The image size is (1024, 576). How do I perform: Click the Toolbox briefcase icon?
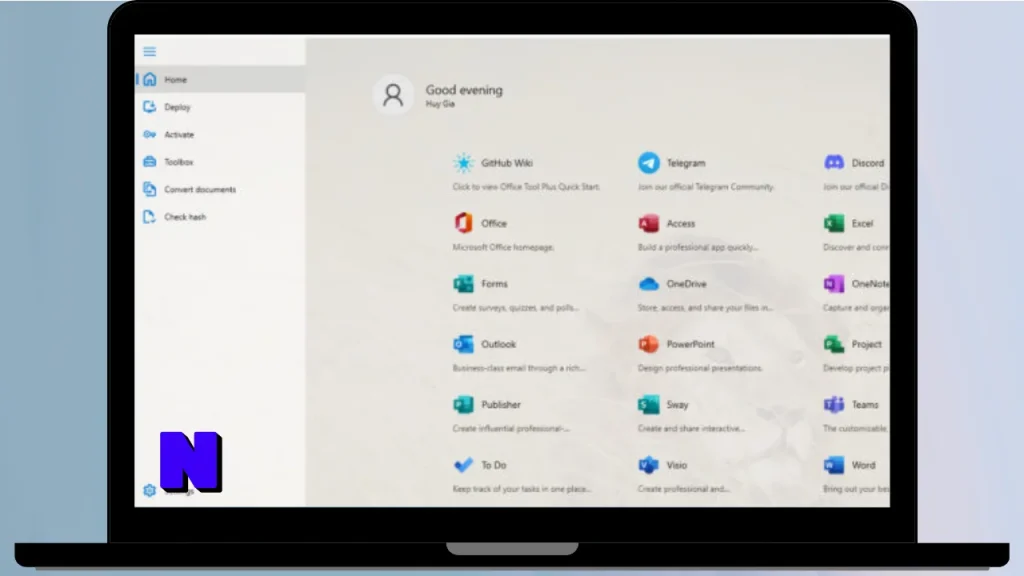(150, 161)
